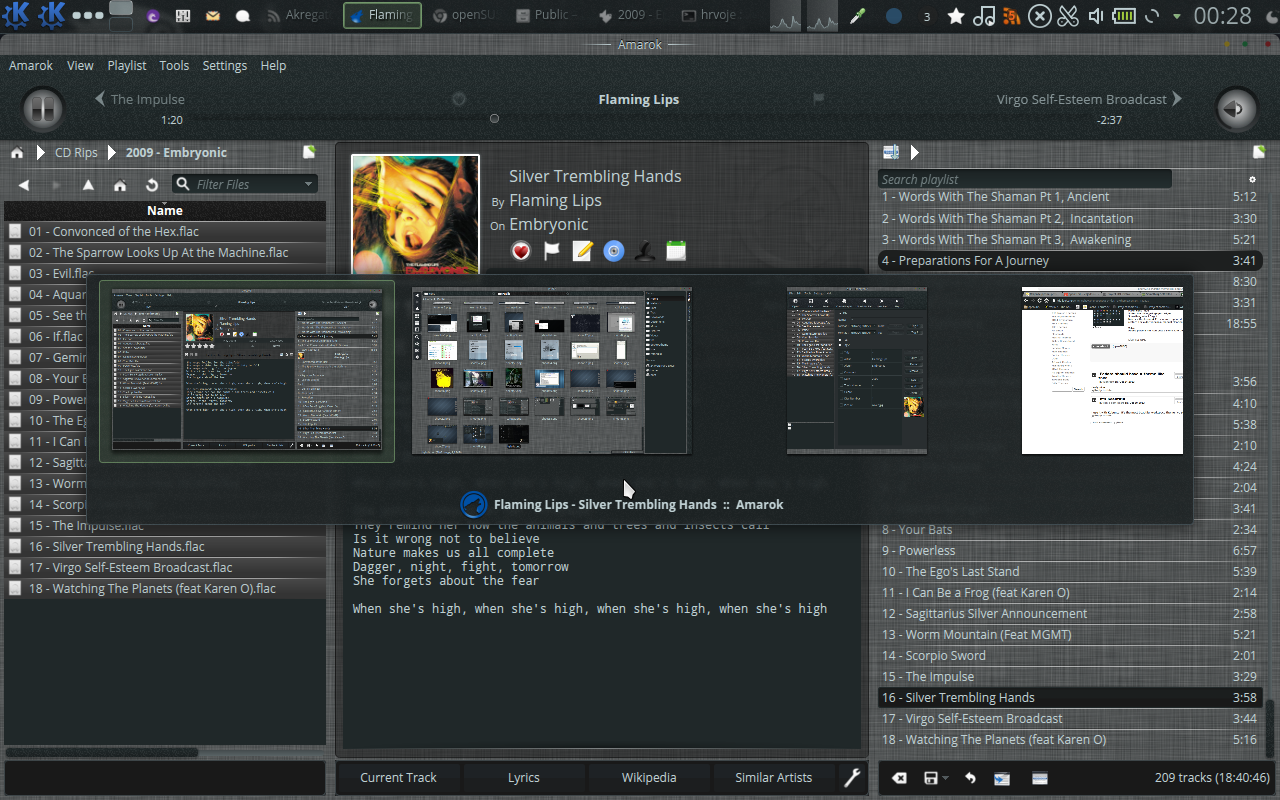Open the small gear next to playlist search
1280x800 pixels.
click(x=1252, y=179)
